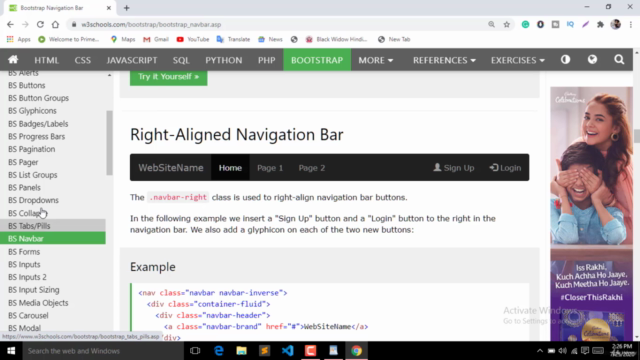Click the address bar URL
Screen dimensions: 640x360
click(151, 24)
